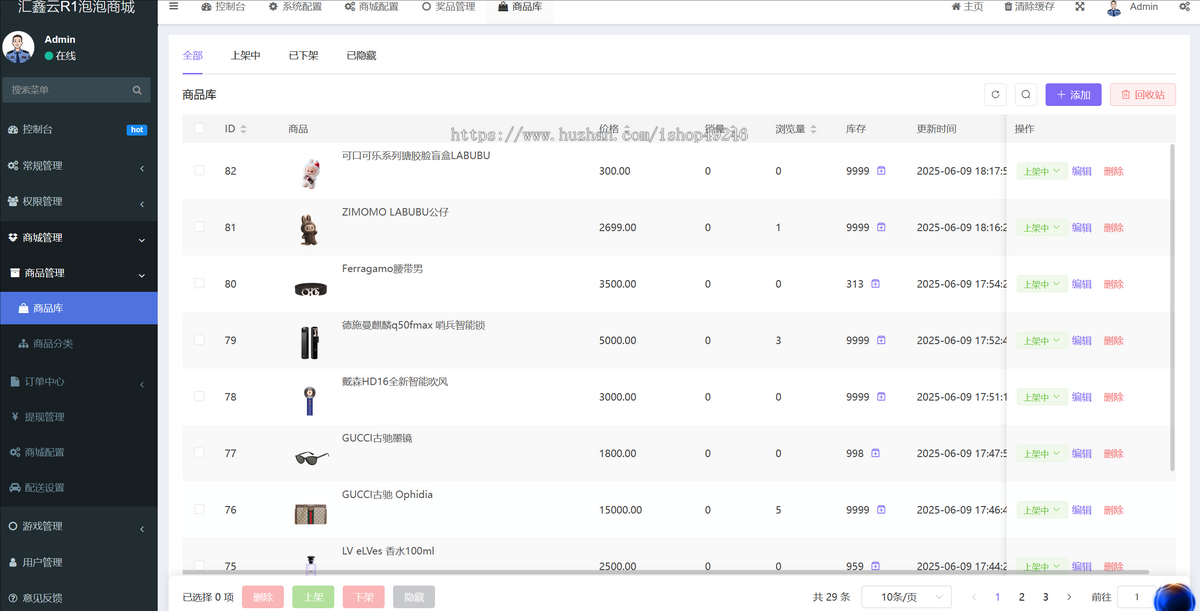Click the sidebar Admin profile picture
The image size is (1200, 611).
pos(18,47)
